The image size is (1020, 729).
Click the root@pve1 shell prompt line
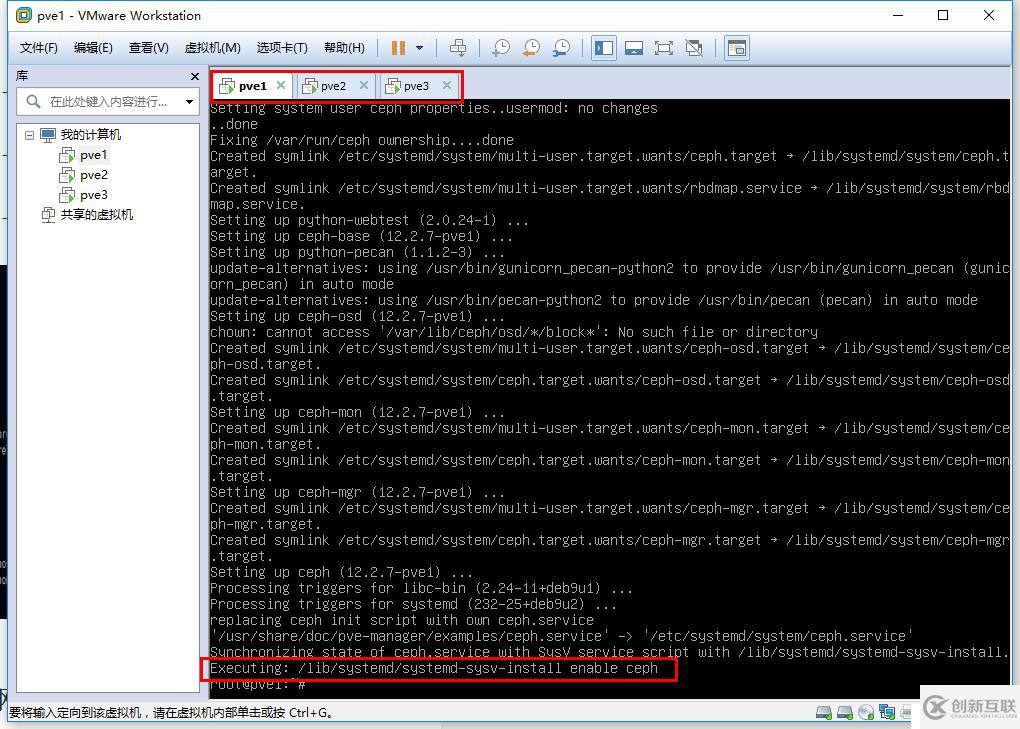pos(258,685)
